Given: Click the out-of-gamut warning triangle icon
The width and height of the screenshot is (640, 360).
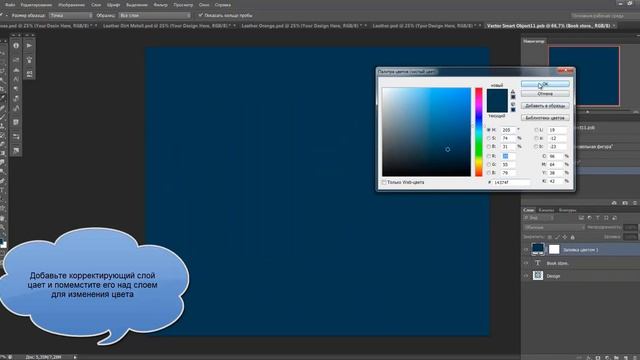Looking at the screenshot, I should pos(513,91).
